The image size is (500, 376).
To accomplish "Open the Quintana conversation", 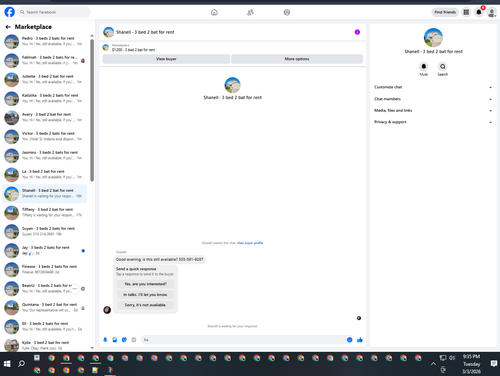I will pyautogui.click(x=45, y=307).
